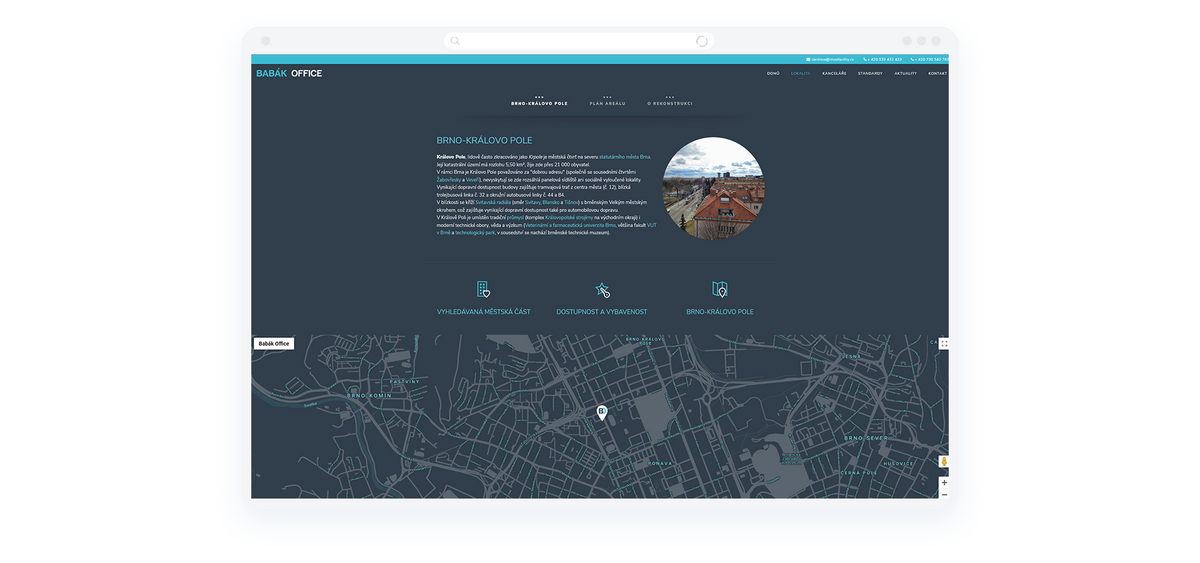The width and height of the screenshot is (1200, 563).
Task: Zoom out the map with minus button
Action: click(x=943, y=494)
